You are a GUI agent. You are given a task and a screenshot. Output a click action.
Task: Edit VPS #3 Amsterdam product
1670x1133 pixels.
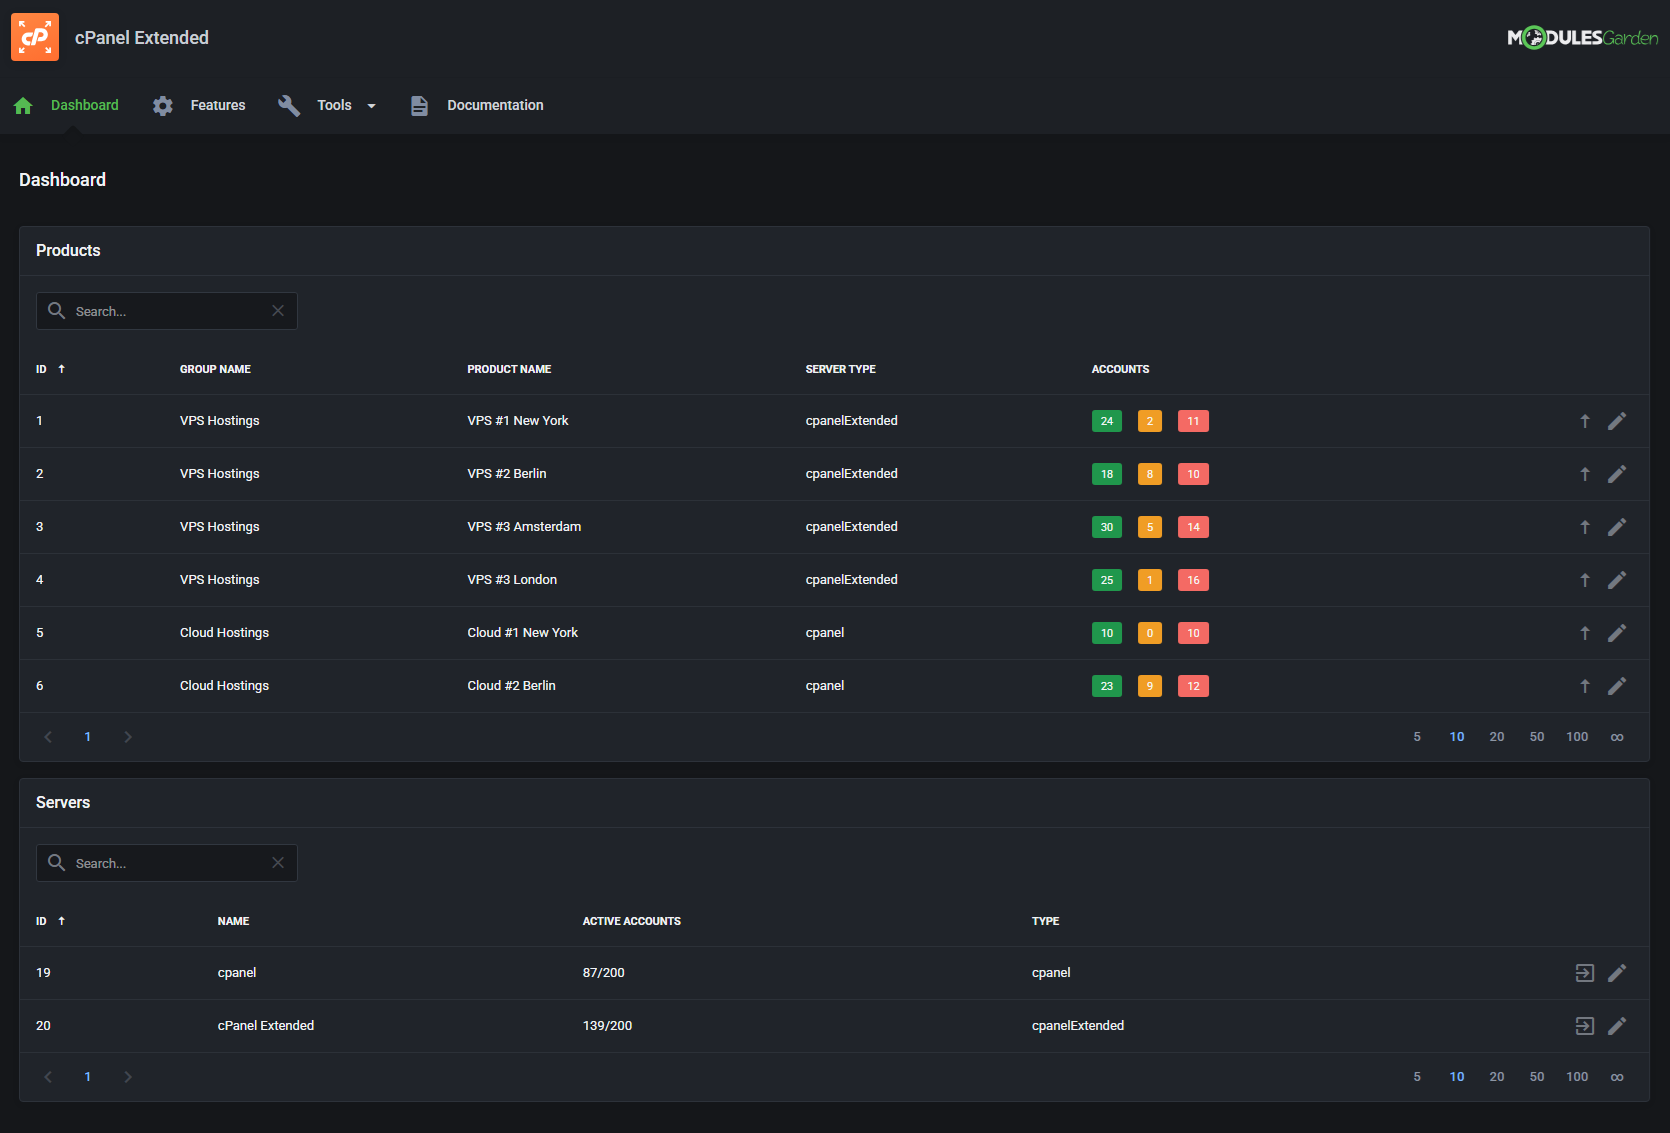coord(1617,527)
